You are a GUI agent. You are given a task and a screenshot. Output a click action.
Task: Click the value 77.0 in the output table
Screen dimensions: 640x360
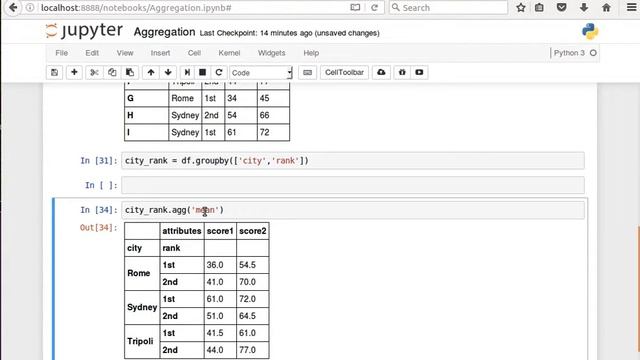[247, 350]
